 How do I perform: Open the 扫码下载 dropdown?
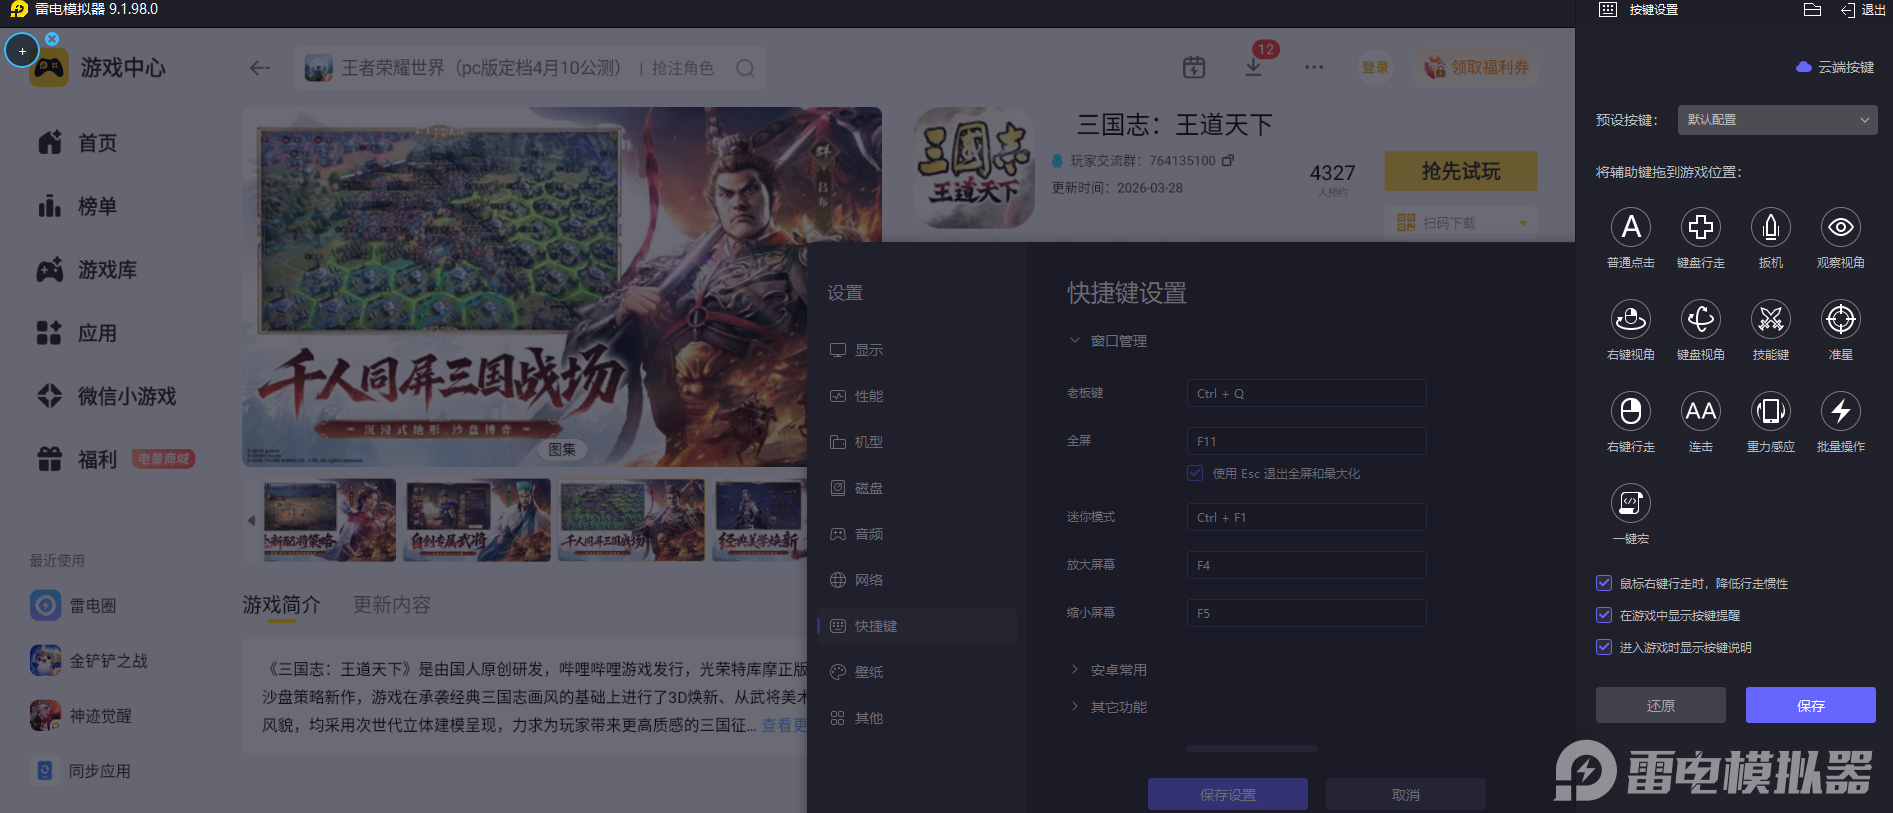[1461, 222]
